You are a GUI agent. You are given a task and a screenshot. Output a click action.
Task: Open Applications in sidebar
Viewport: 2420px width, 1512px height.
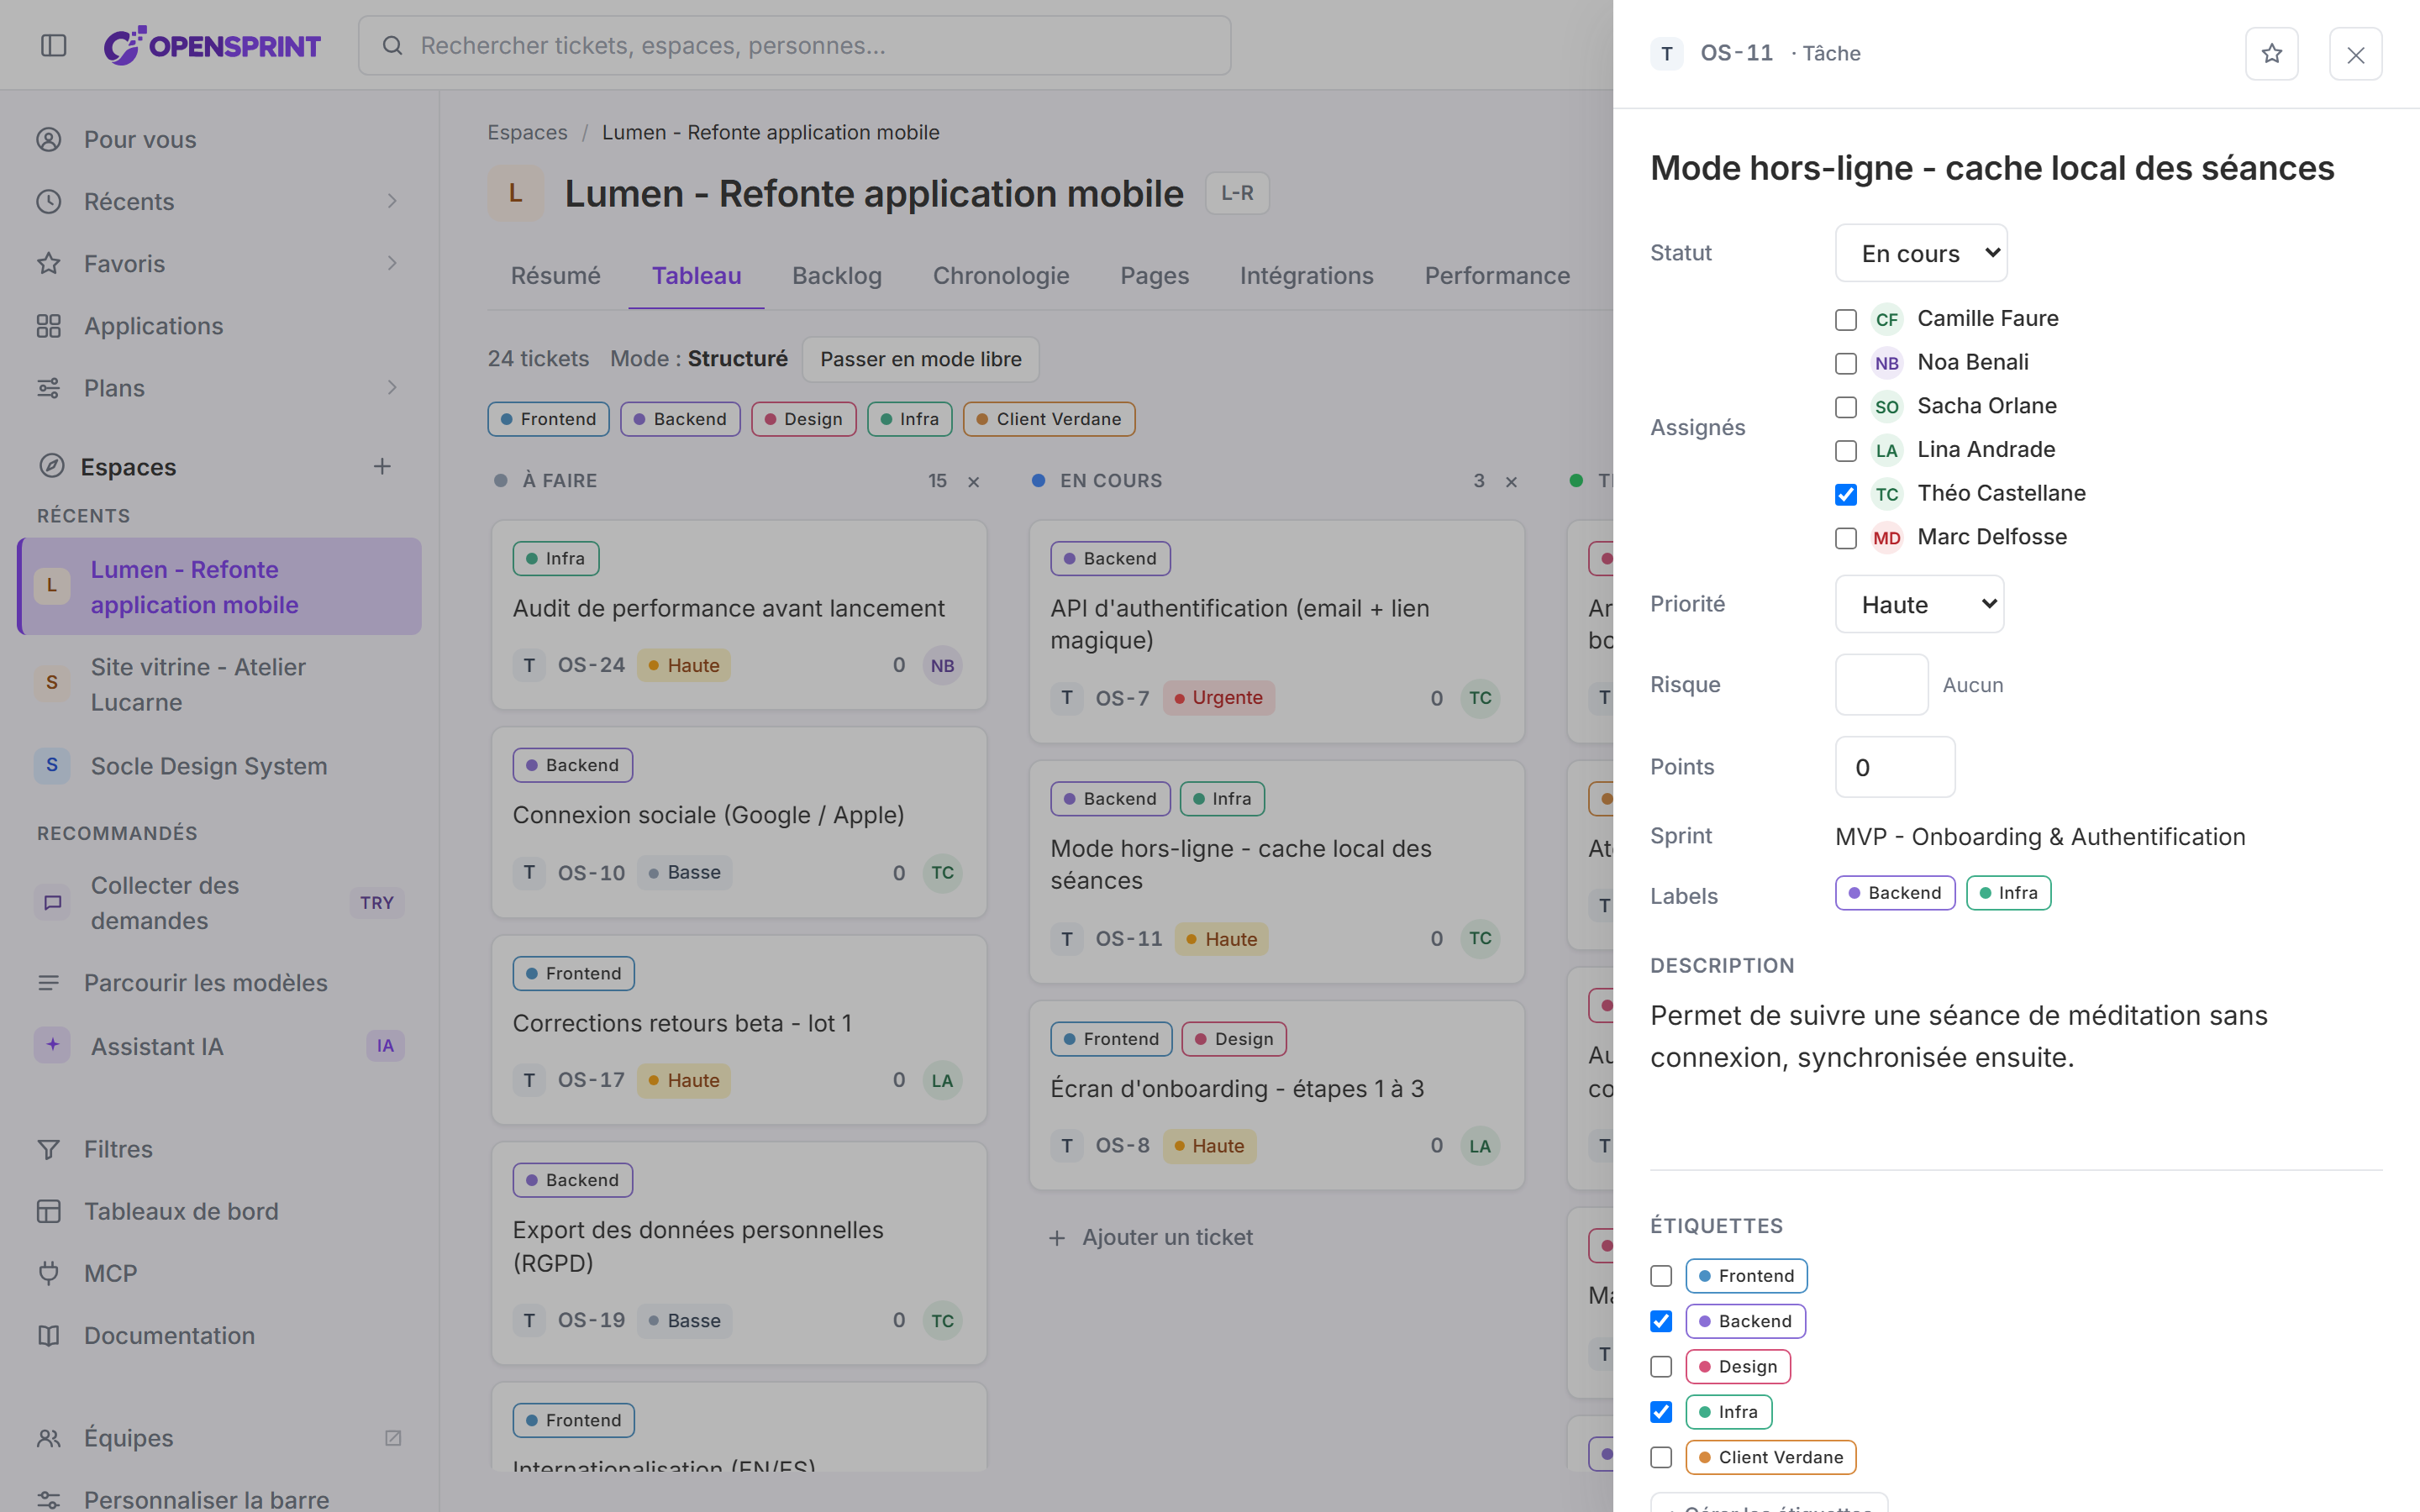tap(220, 326)
